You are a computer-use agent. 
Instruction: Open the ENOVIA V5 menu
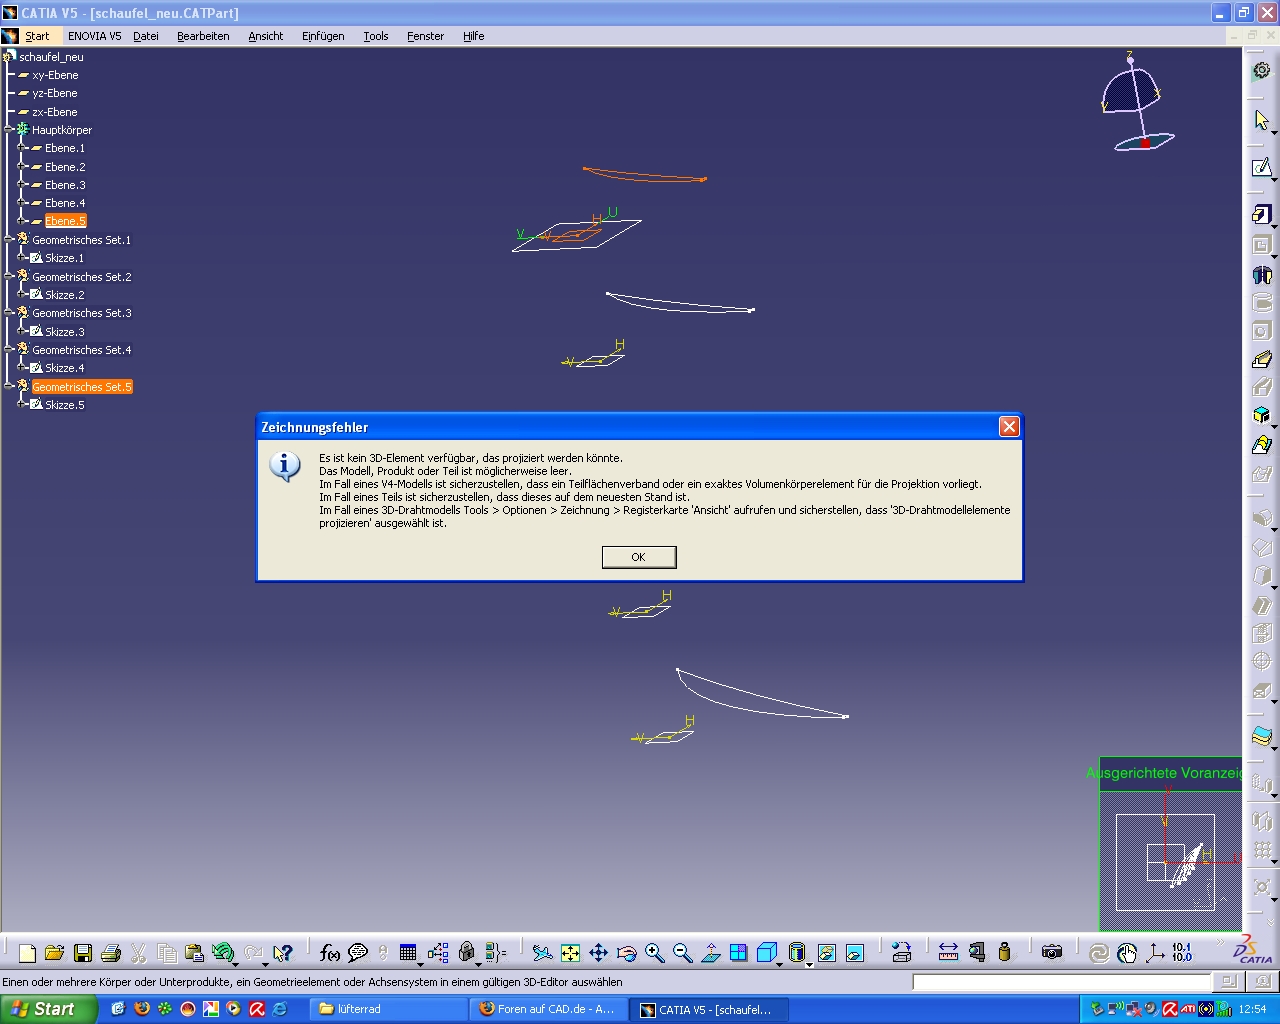coord(94,36)
